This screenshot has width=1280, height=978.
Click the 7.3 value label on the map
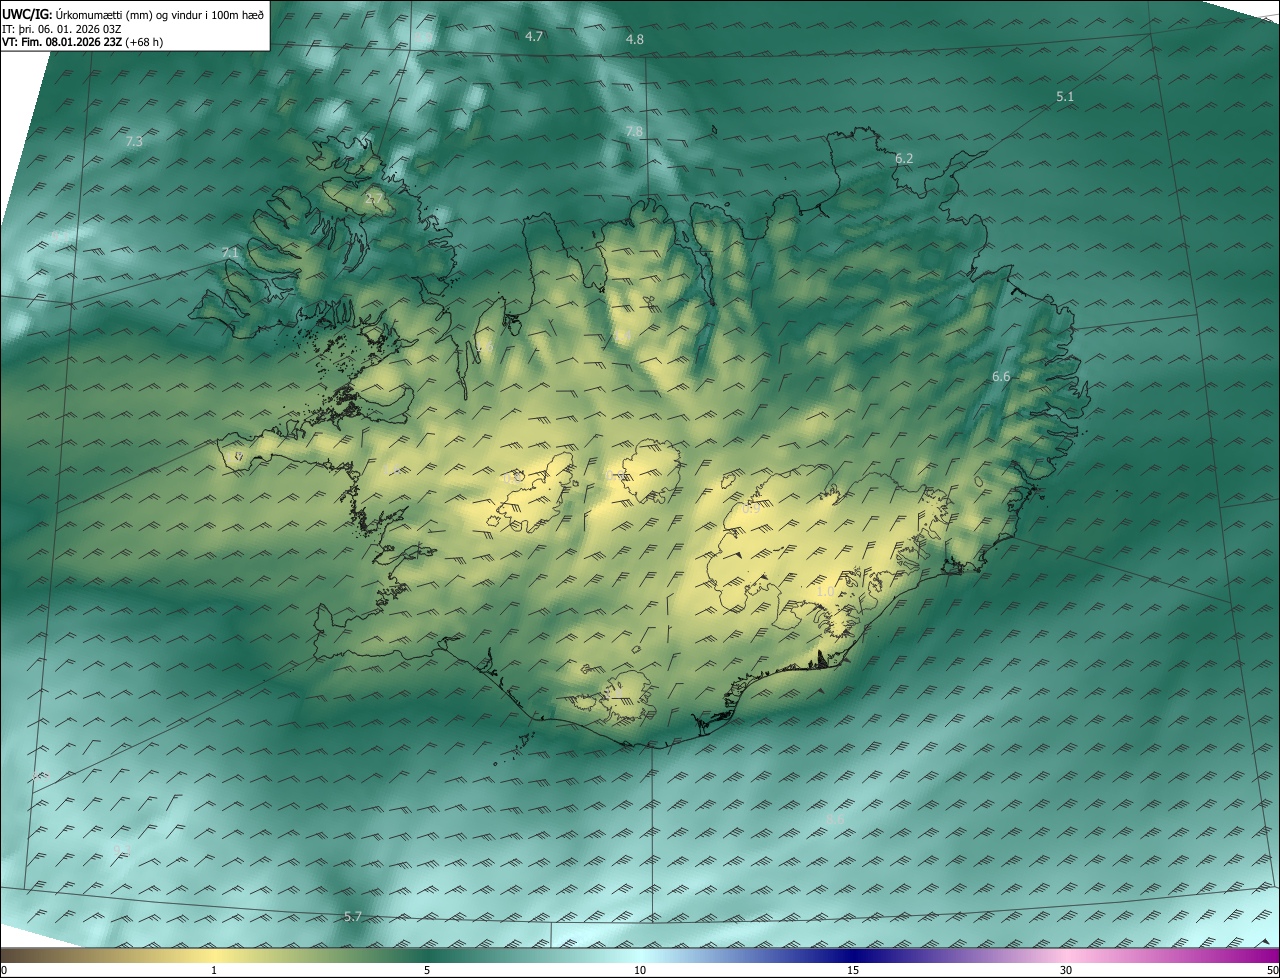pyautogui.click(x=134, y=142)
